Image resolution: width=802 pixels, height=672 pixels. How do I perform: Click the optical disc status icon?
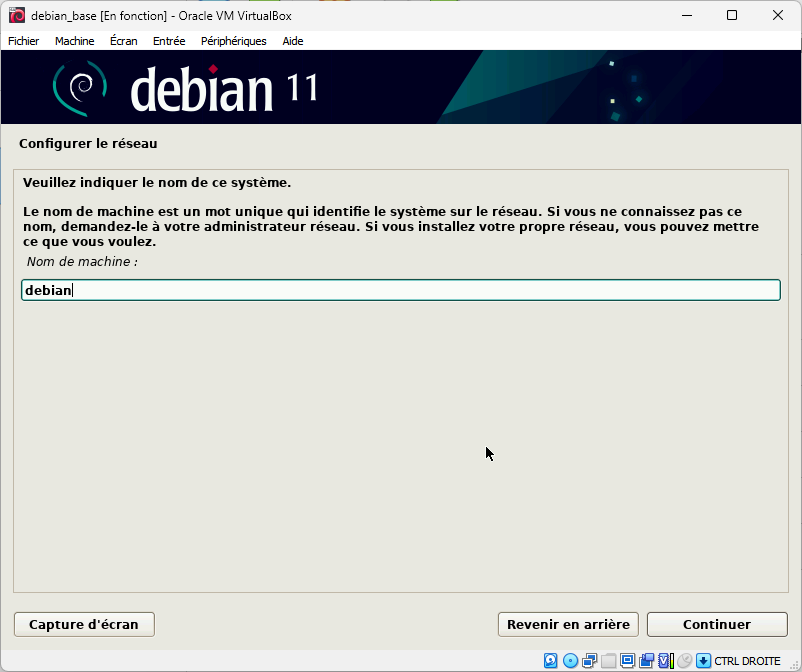click(x=570, y=661)
